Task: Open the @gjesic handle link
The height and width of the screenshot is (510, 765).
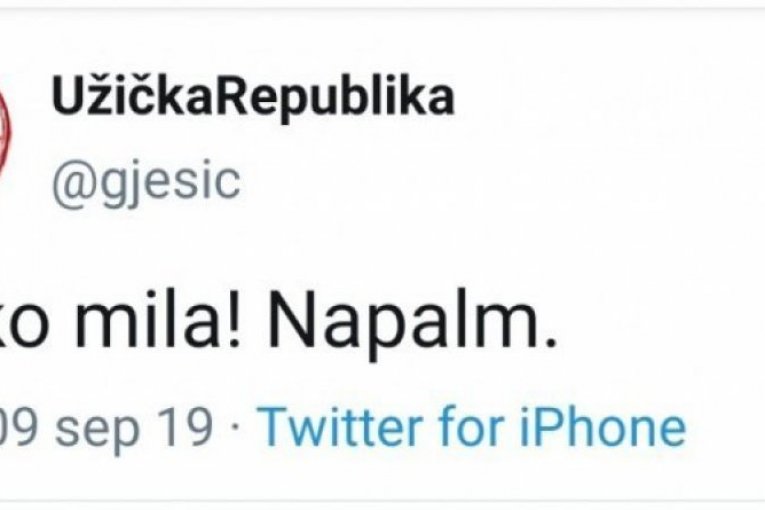Action: pyautogui.click(x=146, y=183)
